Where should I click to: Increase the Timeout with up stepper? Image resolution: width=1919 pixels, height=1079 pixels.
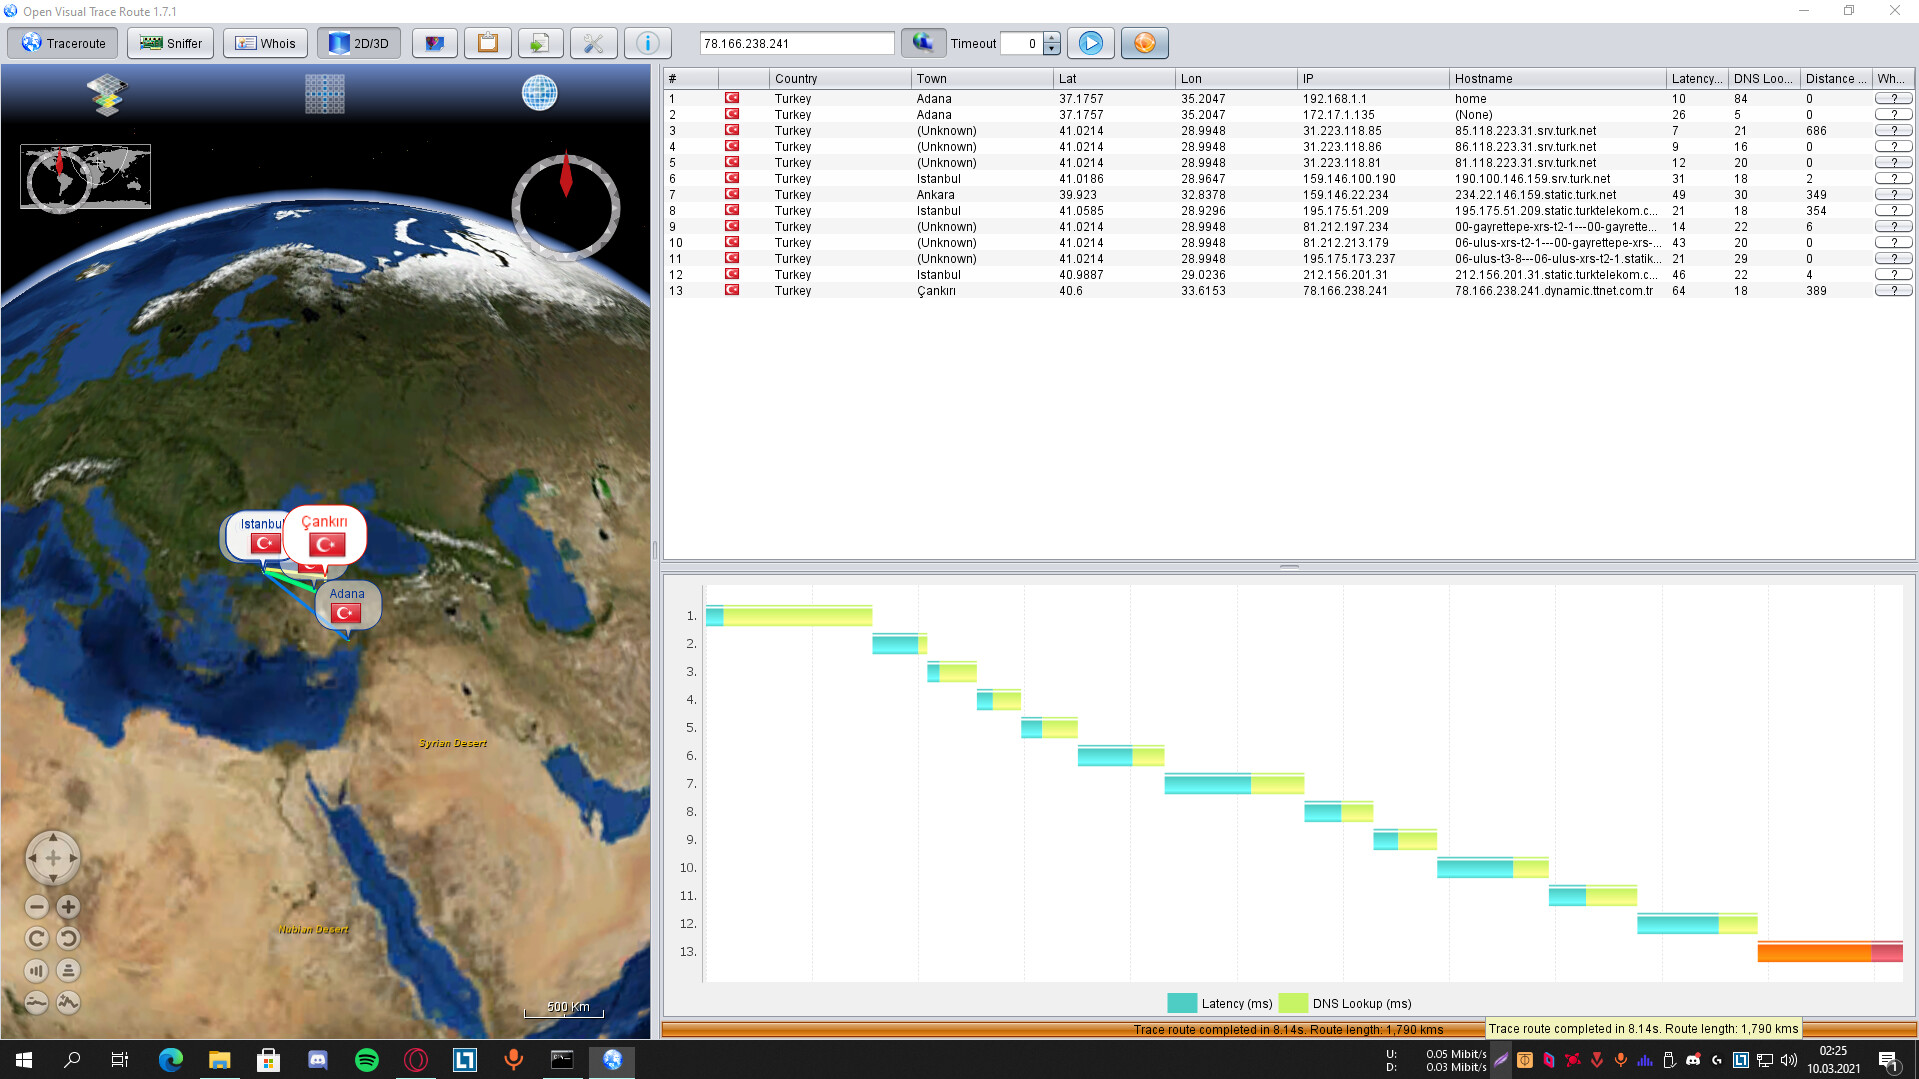pyautogui.click(x=1052, y=38)
